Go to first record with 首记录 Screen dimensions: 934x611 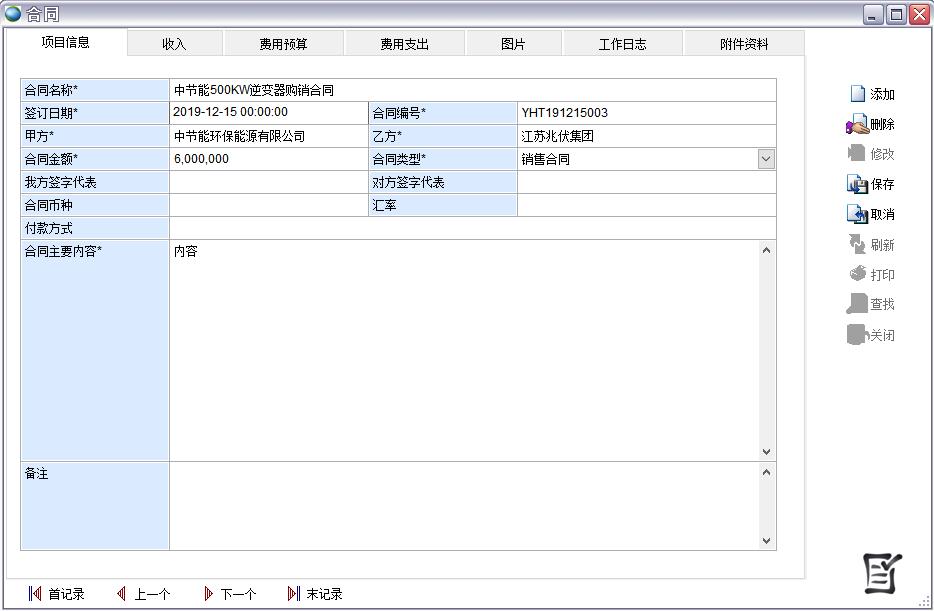pyautogui.click(x=57, y=594)
